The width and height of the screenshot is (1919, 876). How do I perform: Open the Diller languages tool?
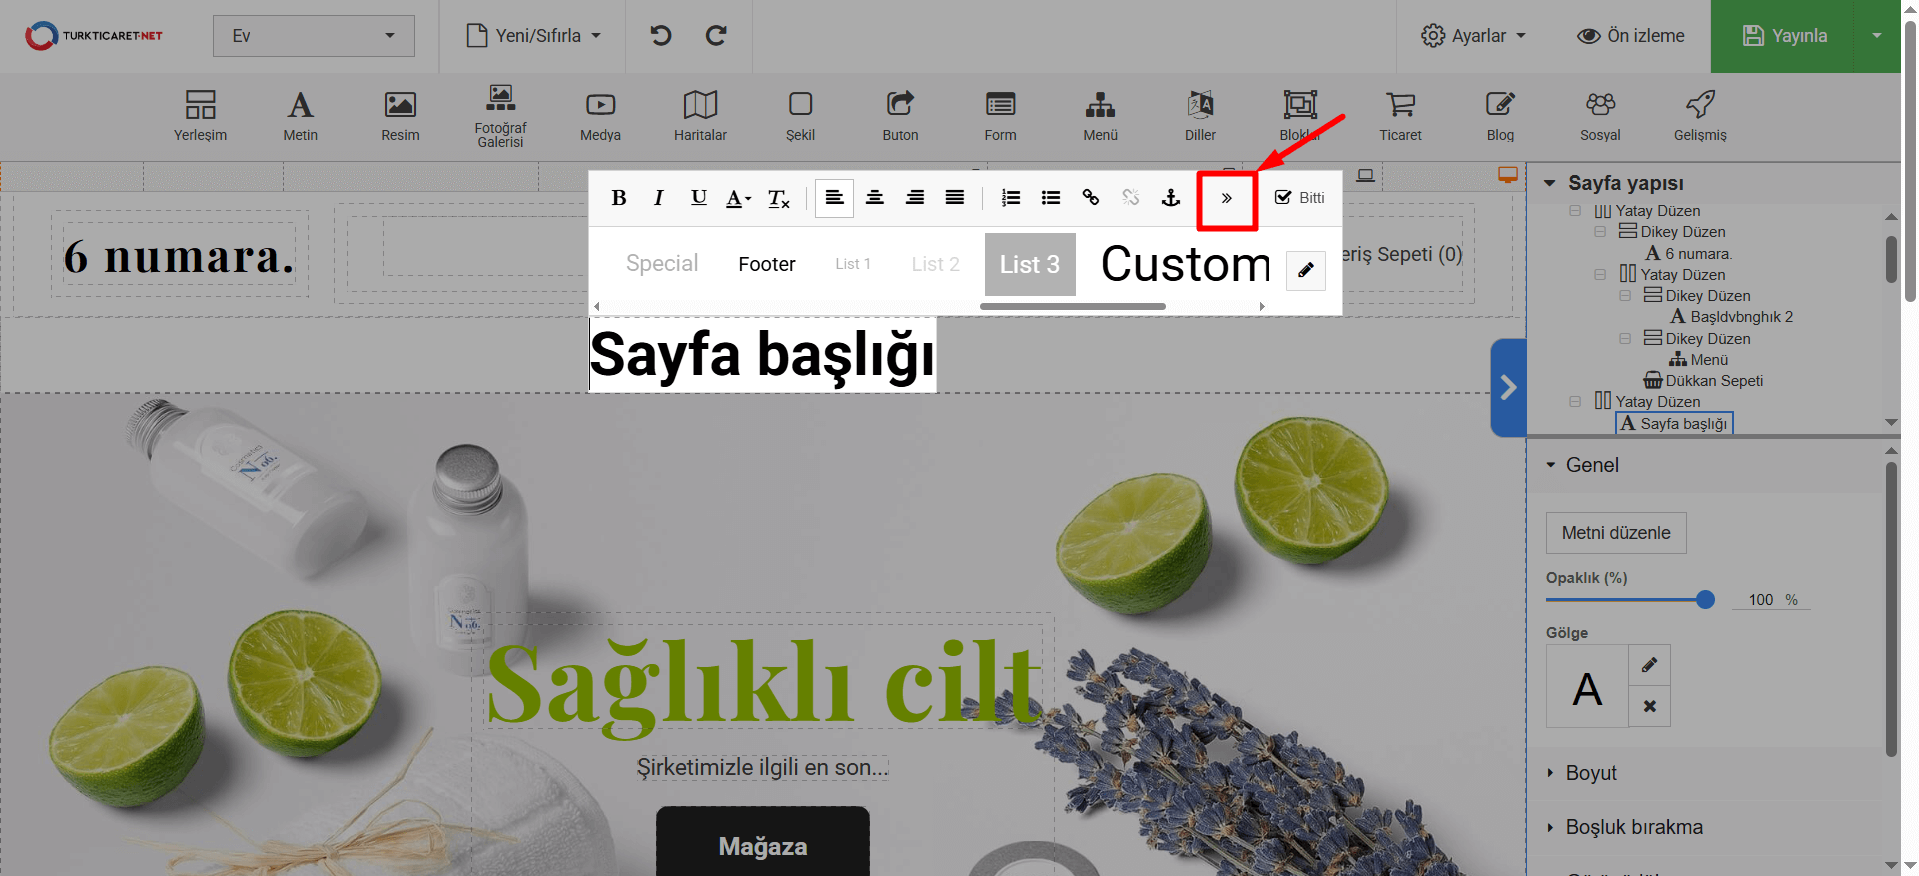coord(1200,115)
